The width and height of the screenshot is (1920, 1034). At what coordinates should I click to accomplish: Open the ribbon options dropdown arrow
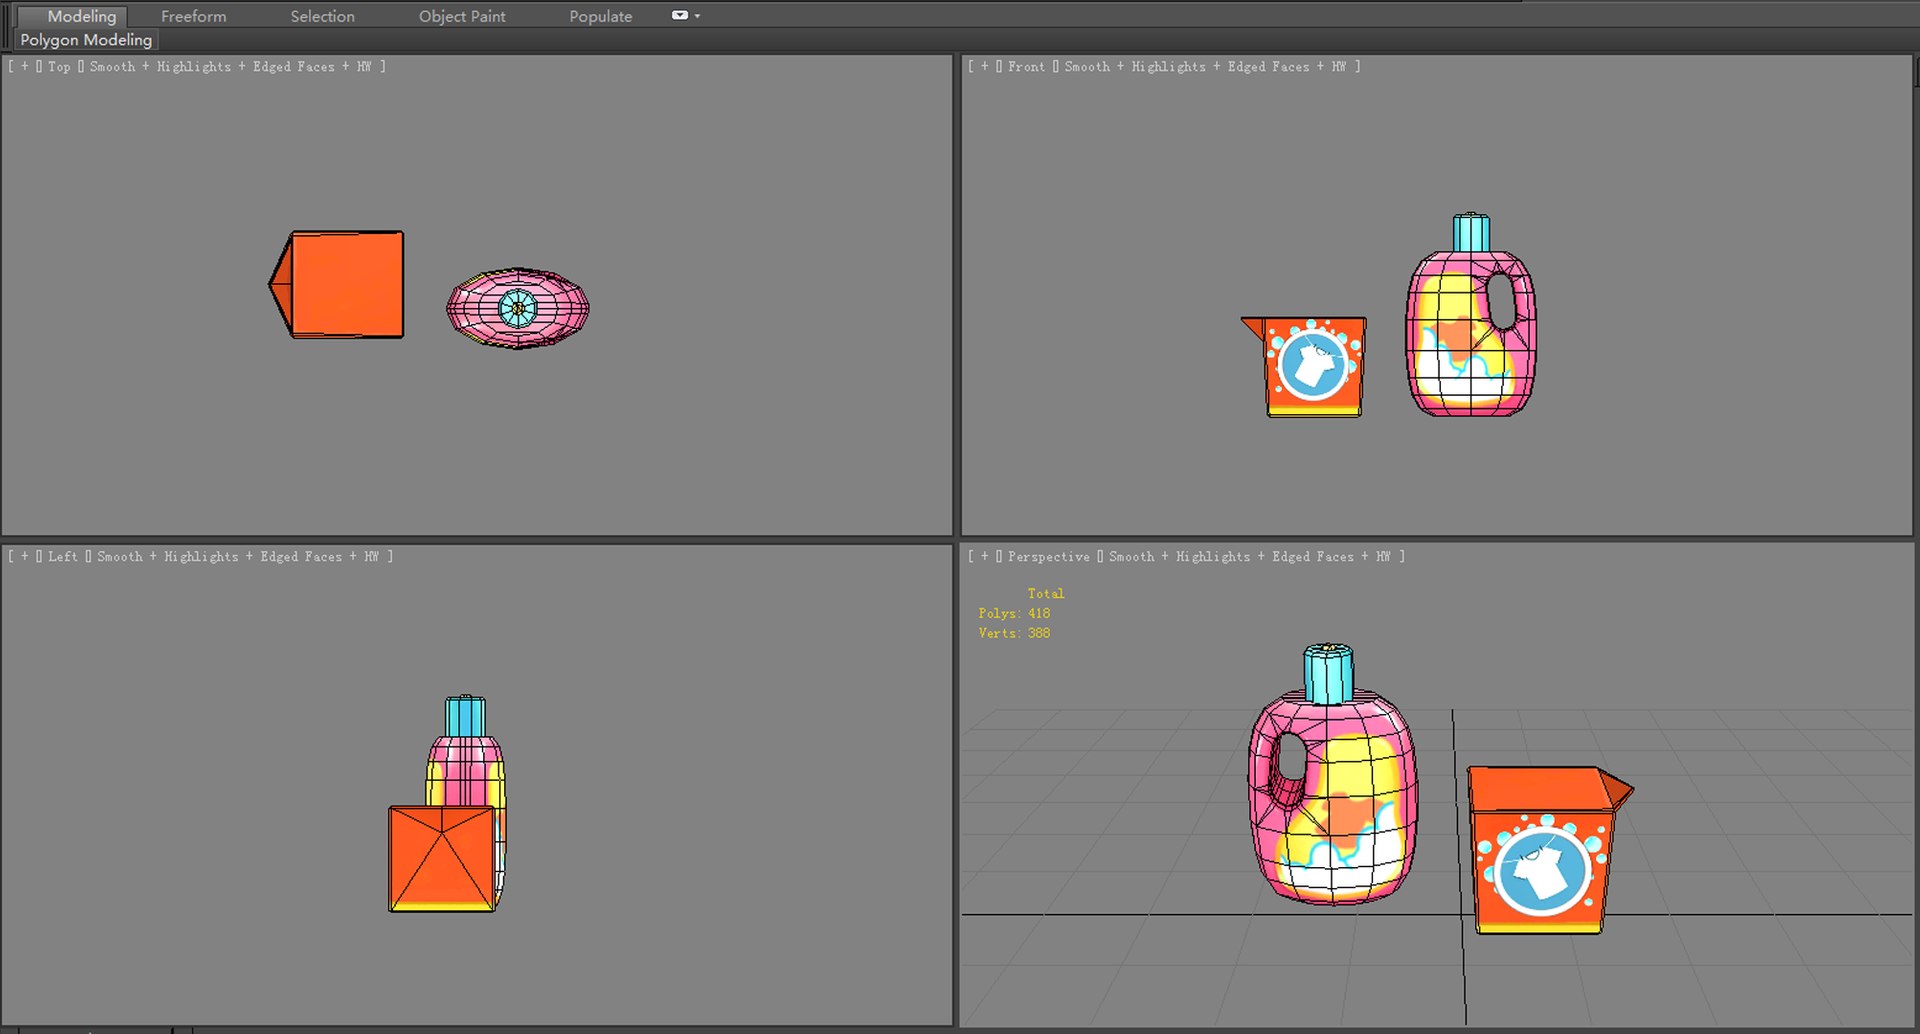[697, 16]
